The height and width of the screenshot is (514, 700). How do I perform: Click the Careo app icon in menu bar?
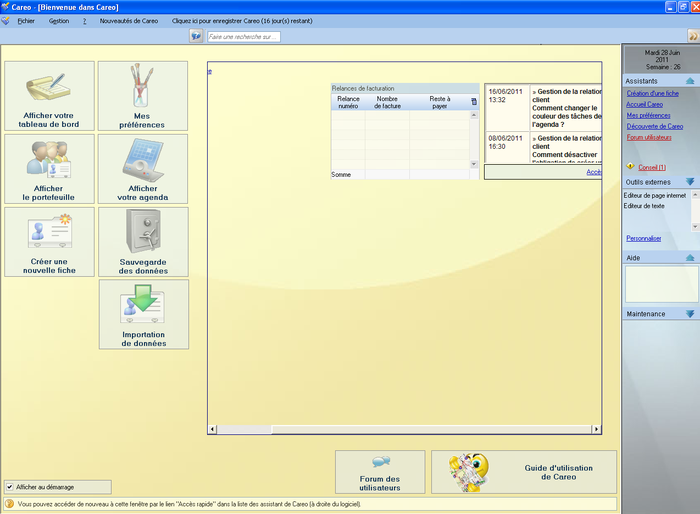pyautogui.click(x=5, y=21)
